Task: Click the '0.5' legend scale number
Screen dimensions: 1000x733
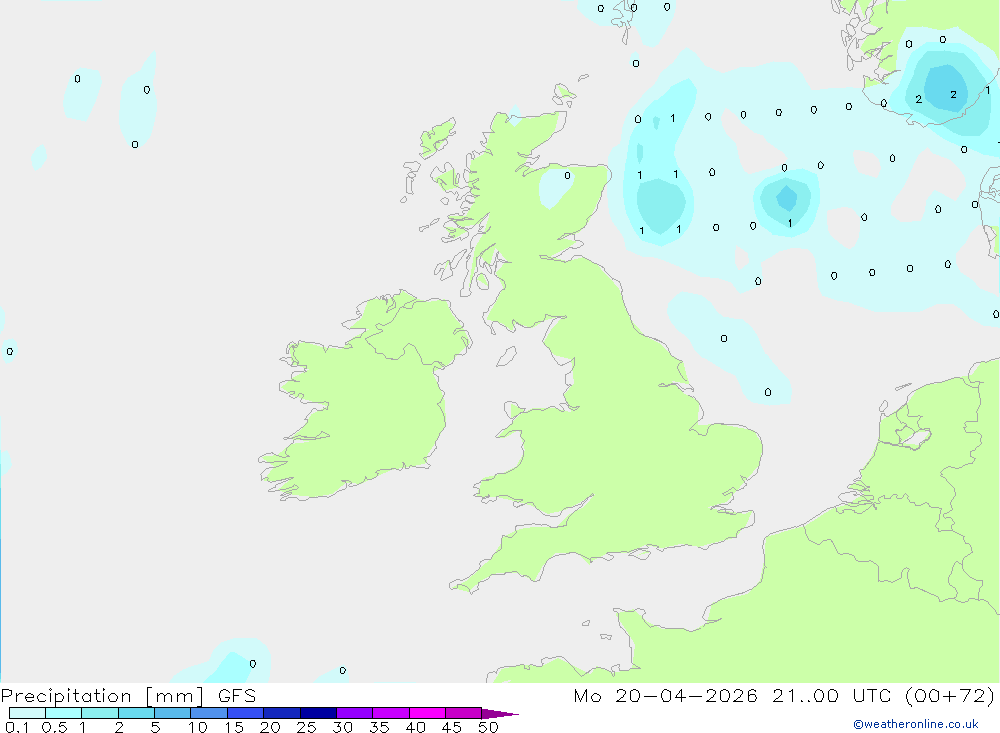Action: [x=54, y=727]
